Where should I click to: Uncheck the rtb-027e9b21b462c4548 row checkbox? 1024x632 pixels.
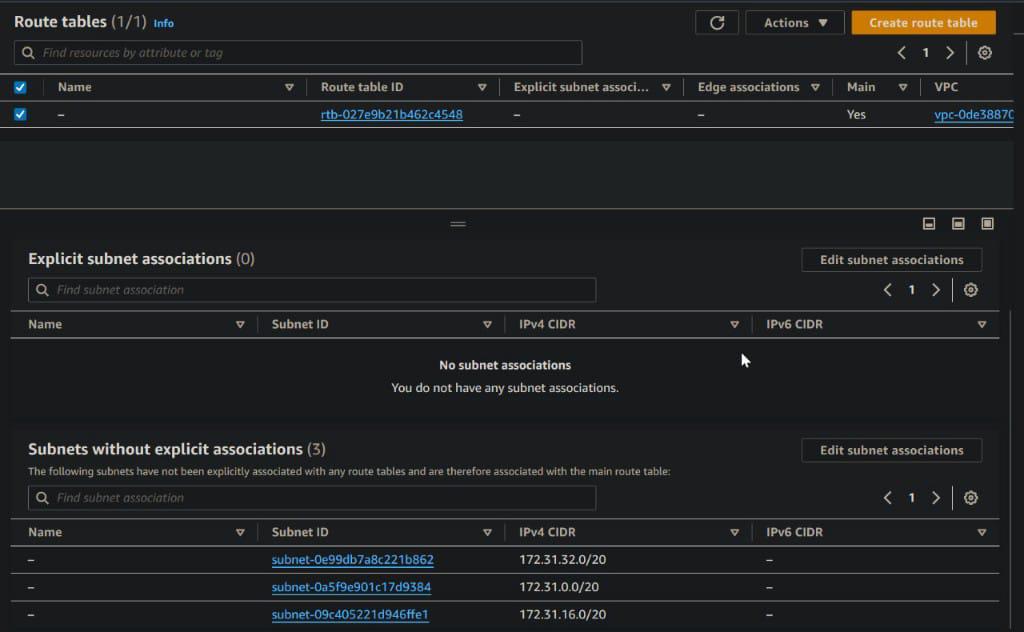[x=20, y=115]
